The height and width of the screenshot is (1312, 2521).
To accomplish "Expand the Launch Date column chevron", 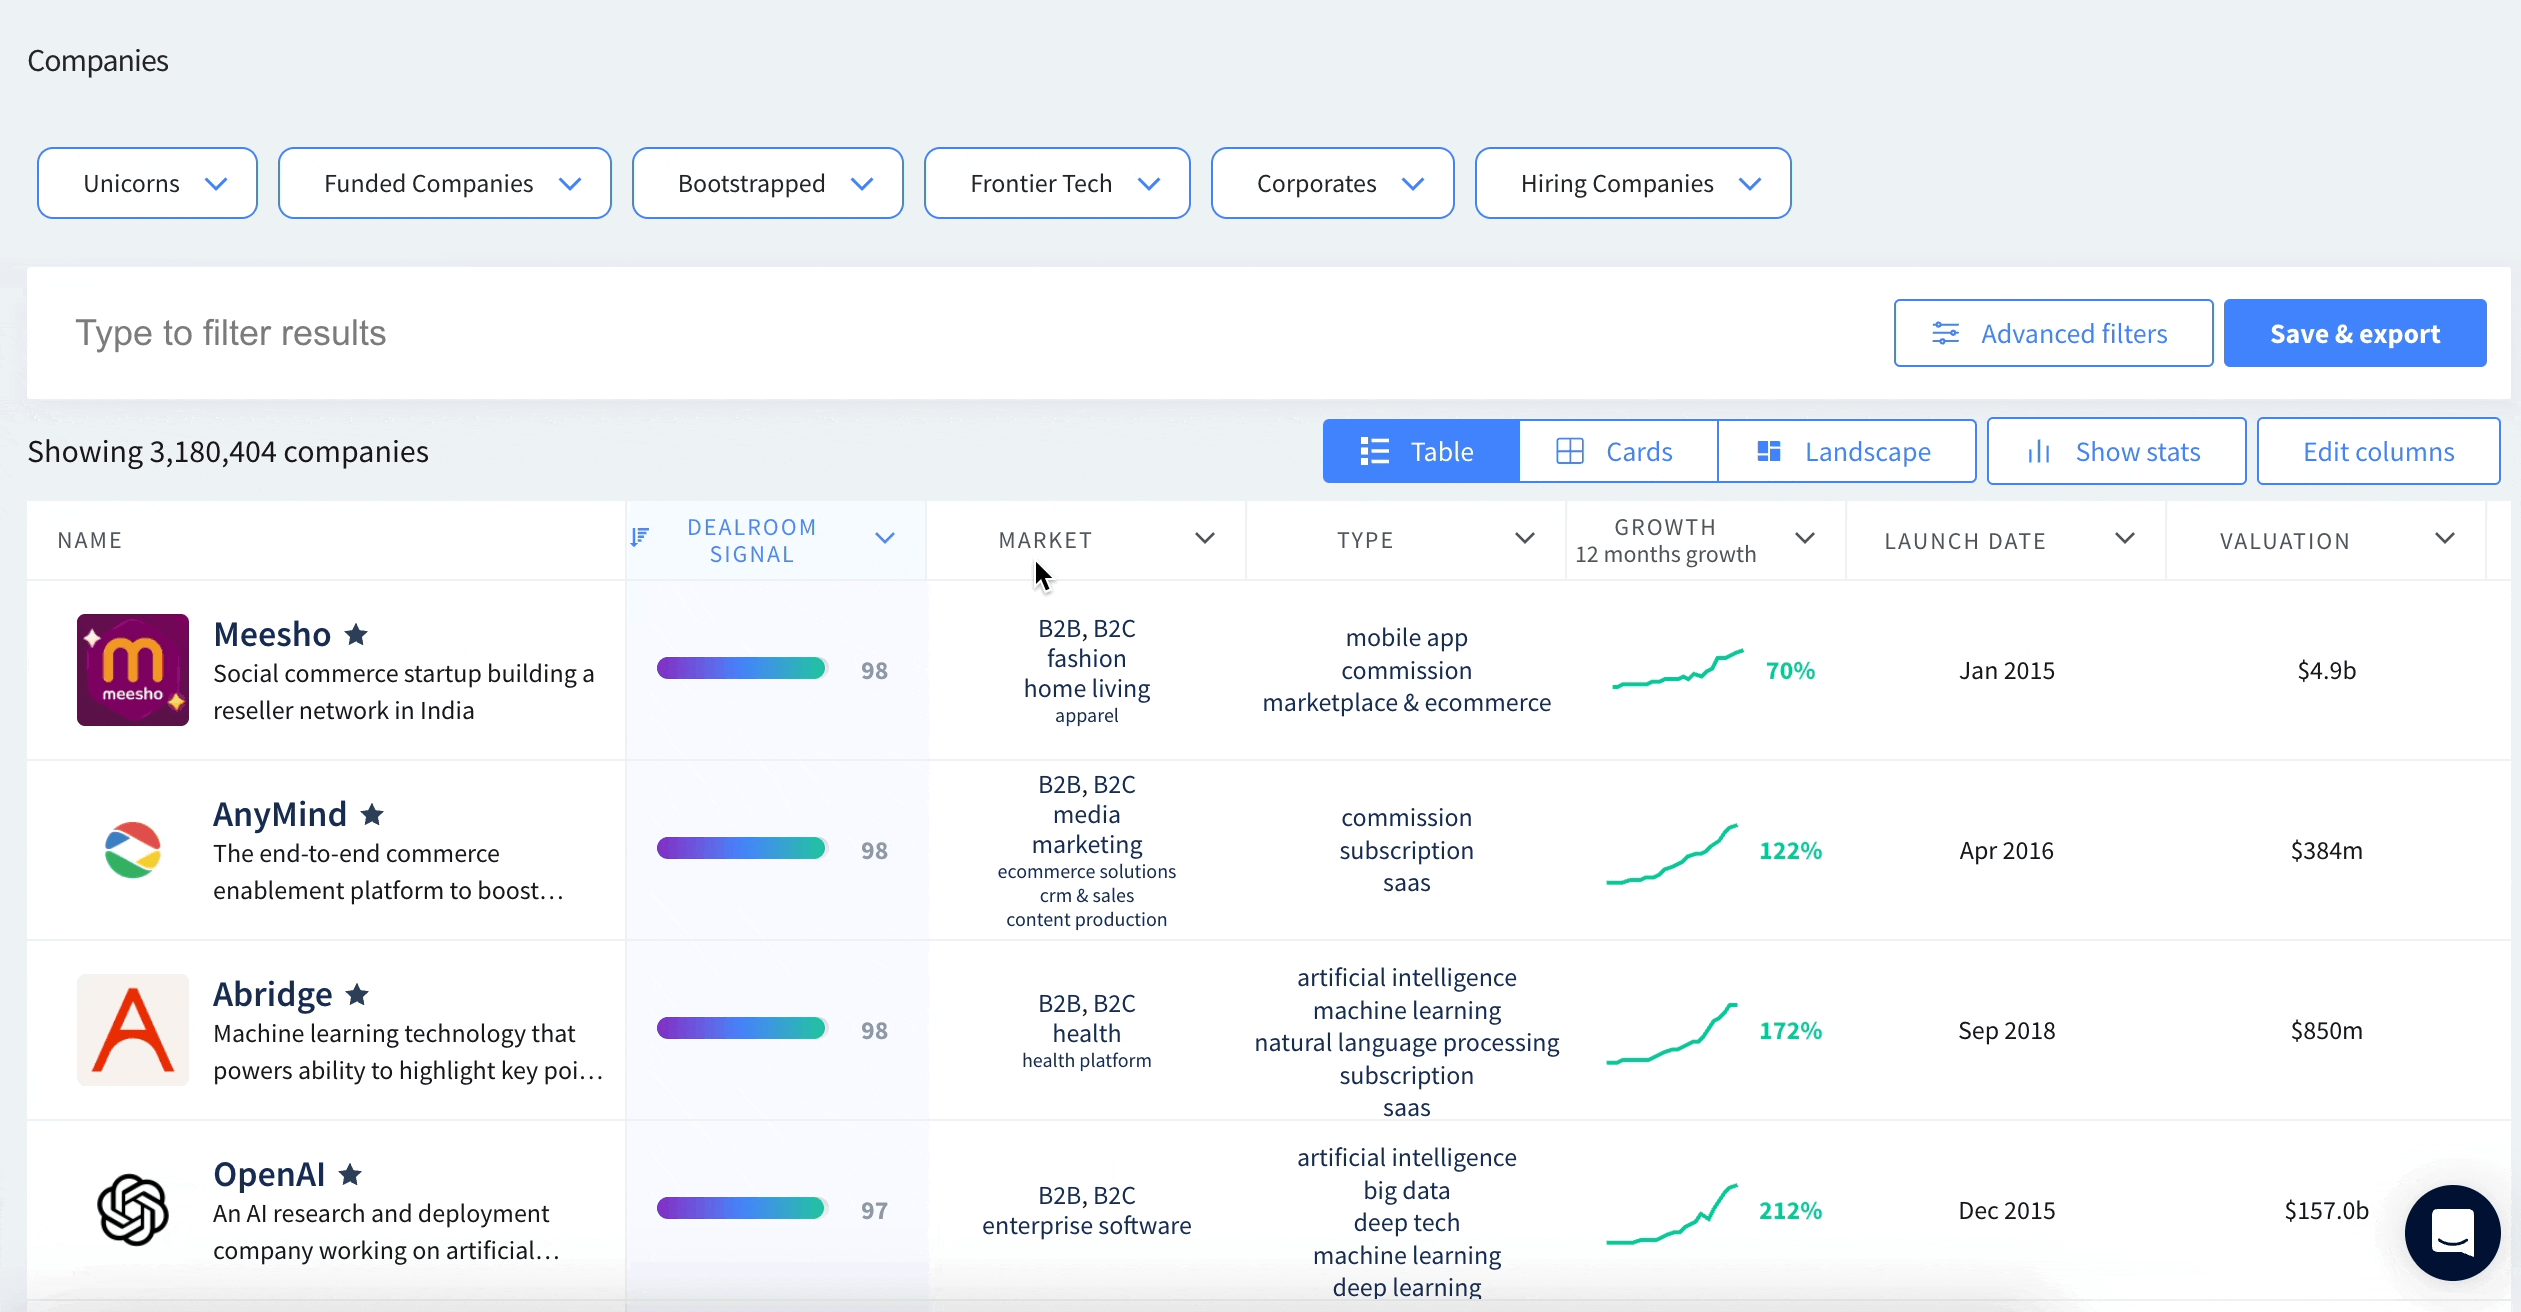I will pyautogui.click(x=2125, y=538).
